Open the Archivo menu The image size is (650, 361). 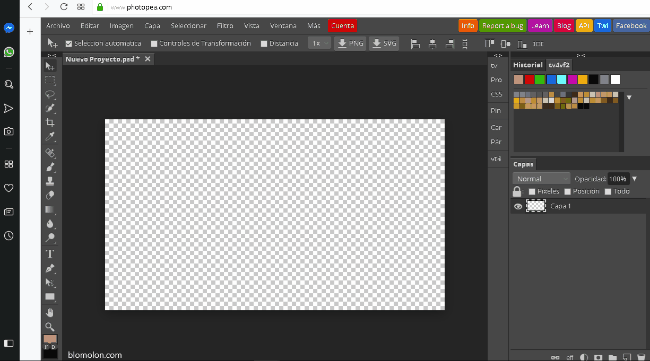click(x=58, y=26)
